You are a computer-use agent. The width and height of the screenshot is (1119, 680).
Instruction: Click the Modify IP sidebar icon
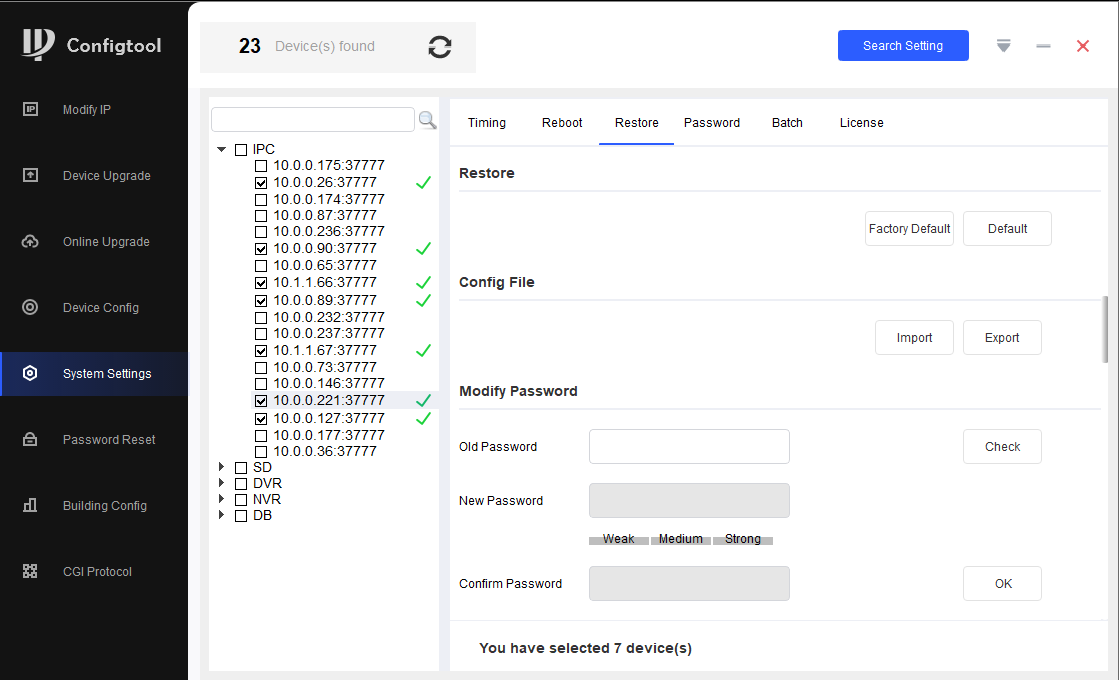pyautogui.click(x=30, y=109)
